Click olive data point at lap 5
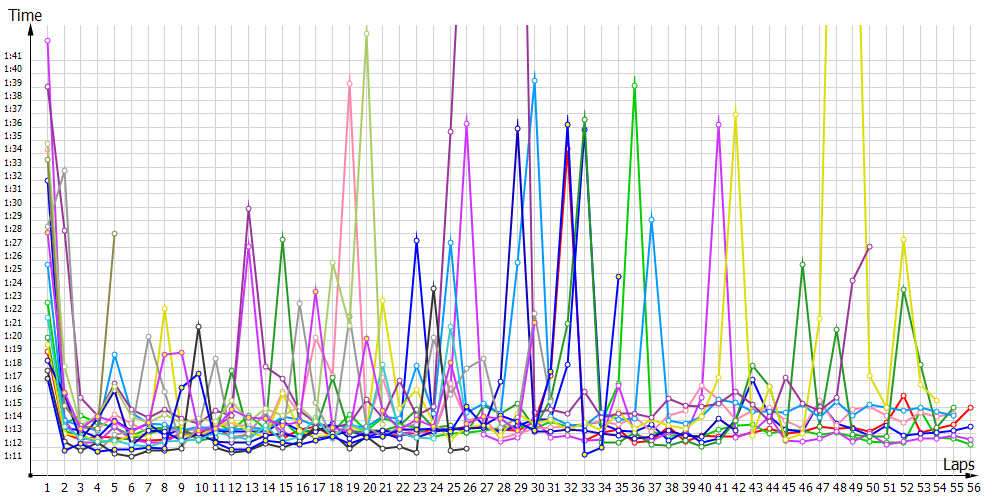This screenshot has height=500, width=1000. point(114,234)
